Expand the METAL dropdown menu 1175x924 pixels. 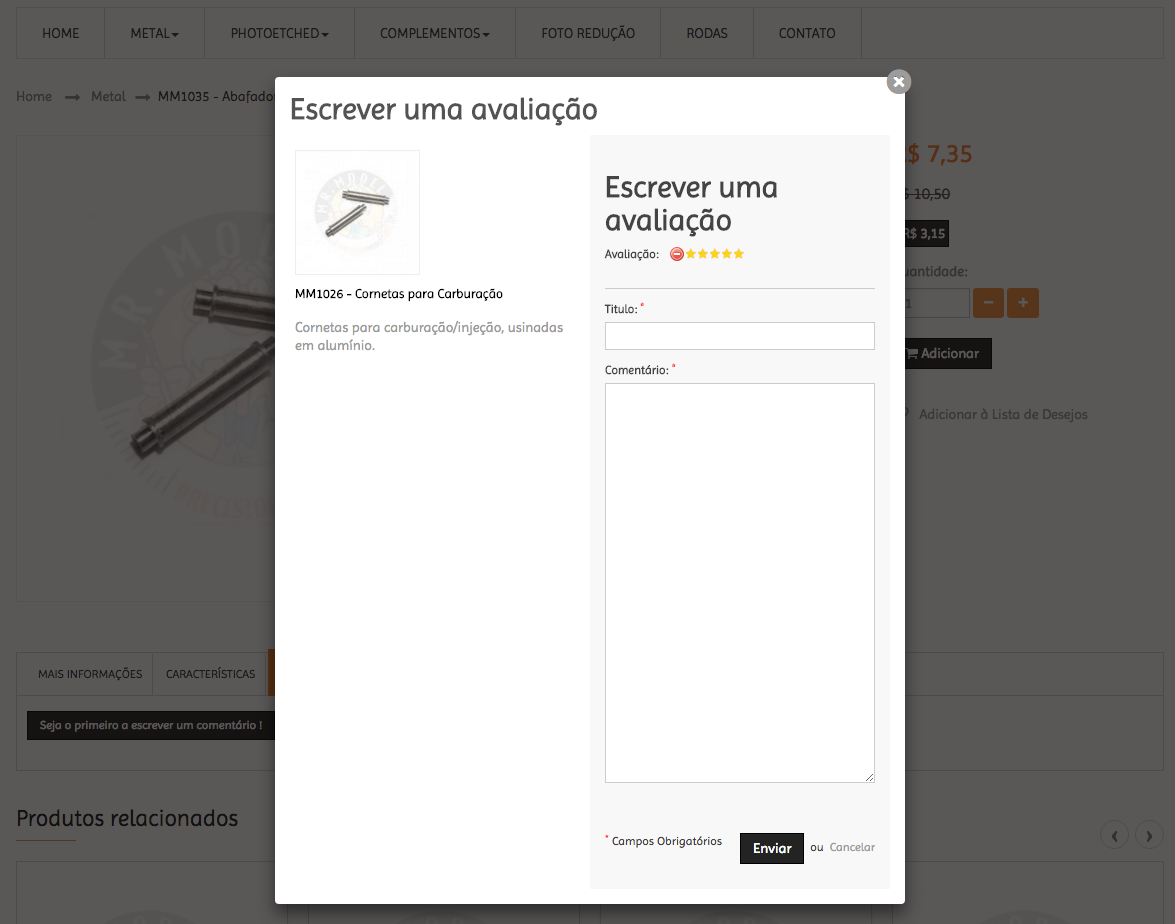pos(154,34)
